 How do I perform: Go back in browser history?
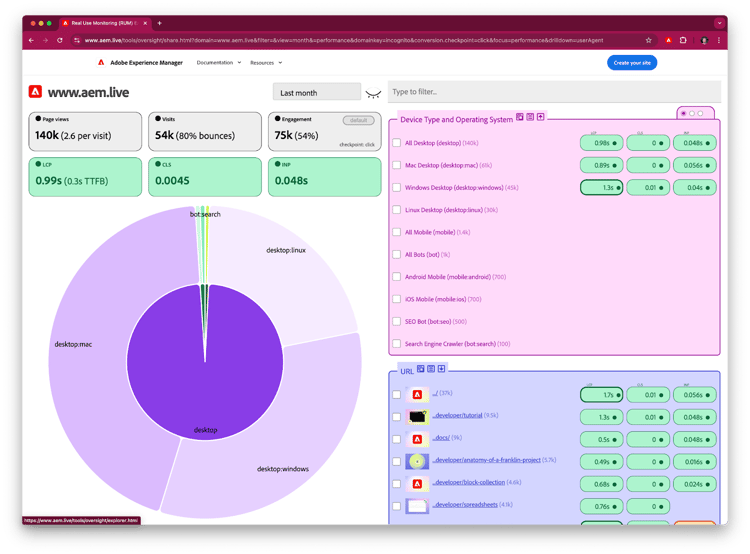pos(31,40)
